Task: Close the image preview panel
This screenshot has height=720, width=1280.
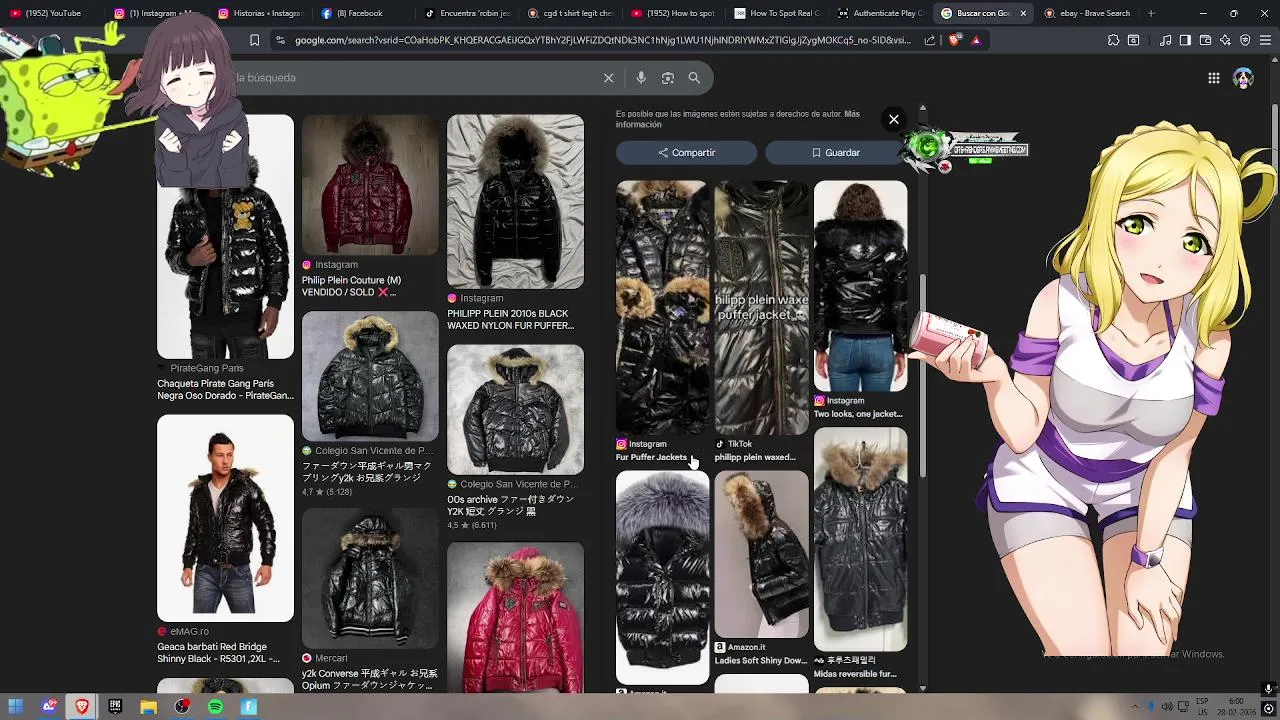Action: (894, 119)
